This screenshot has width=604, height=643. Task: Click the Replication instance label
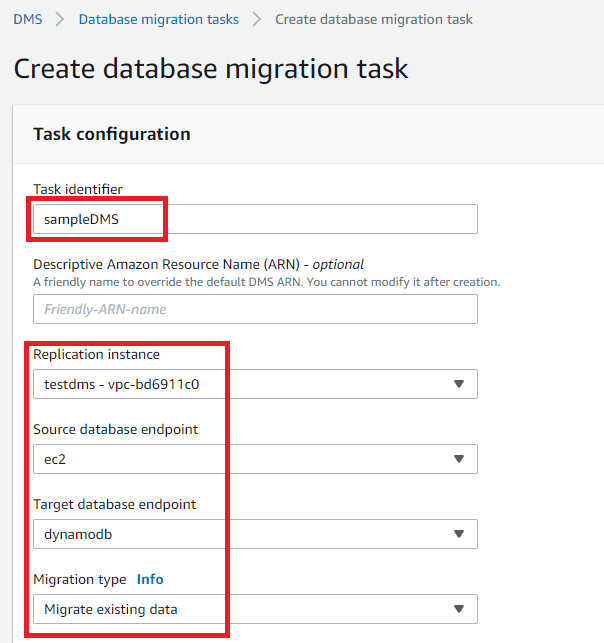[96, 354]
